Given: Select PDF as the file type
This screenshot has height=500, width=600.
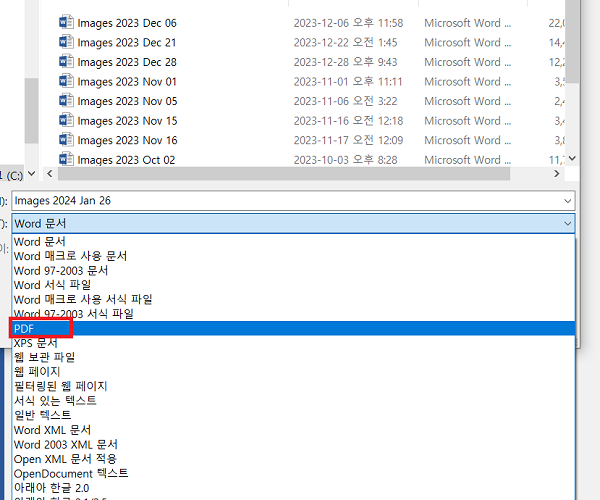Looking at the screenshot, I should pyautogui.click(x=293, y=329).
